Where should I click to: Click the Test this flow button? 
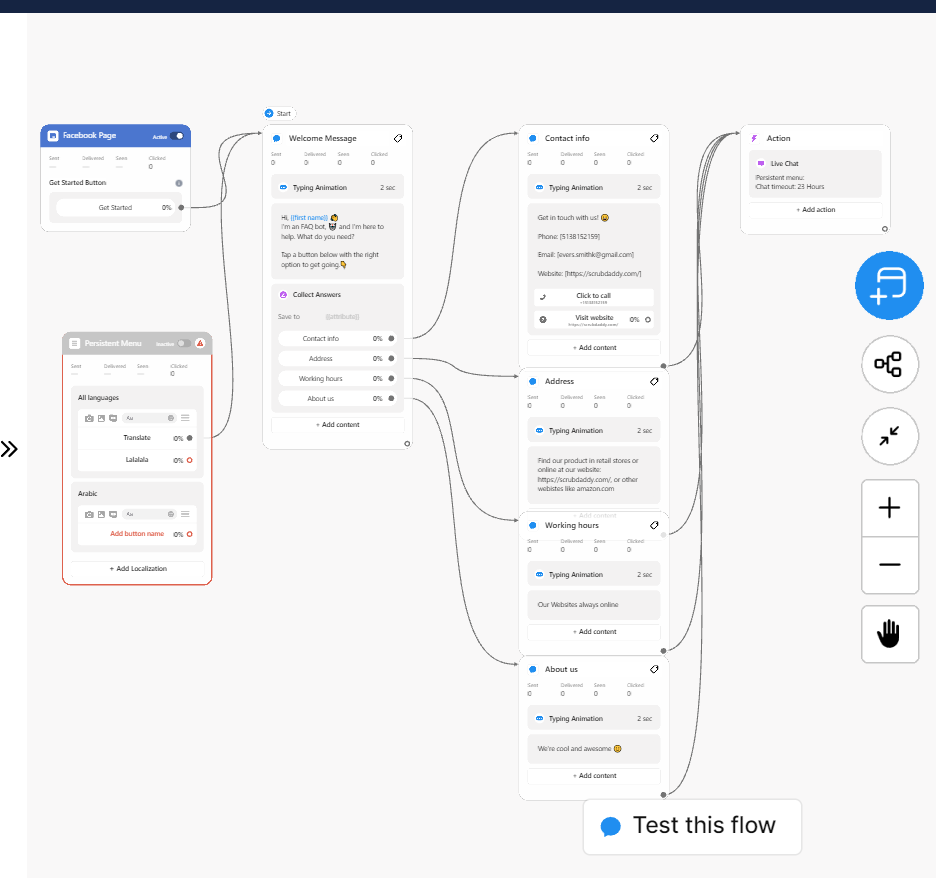point(692,826)
